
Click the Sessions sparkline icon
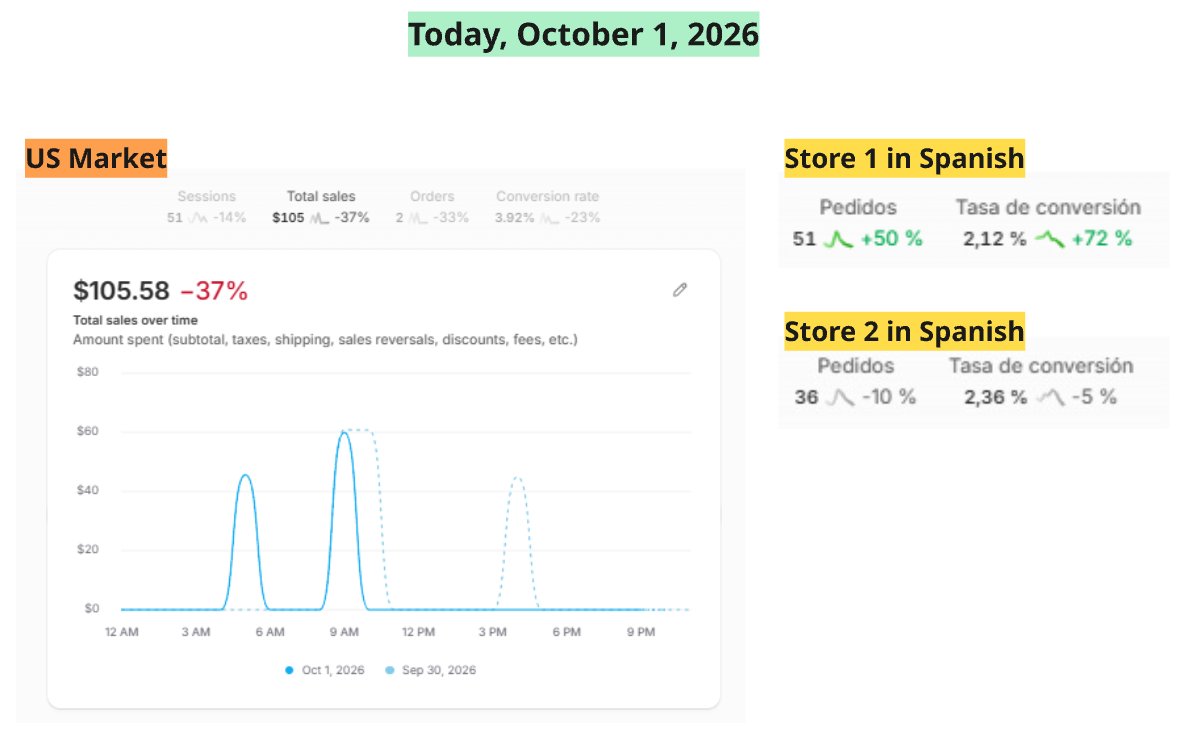pyautogui.click(x=198, y=218)
